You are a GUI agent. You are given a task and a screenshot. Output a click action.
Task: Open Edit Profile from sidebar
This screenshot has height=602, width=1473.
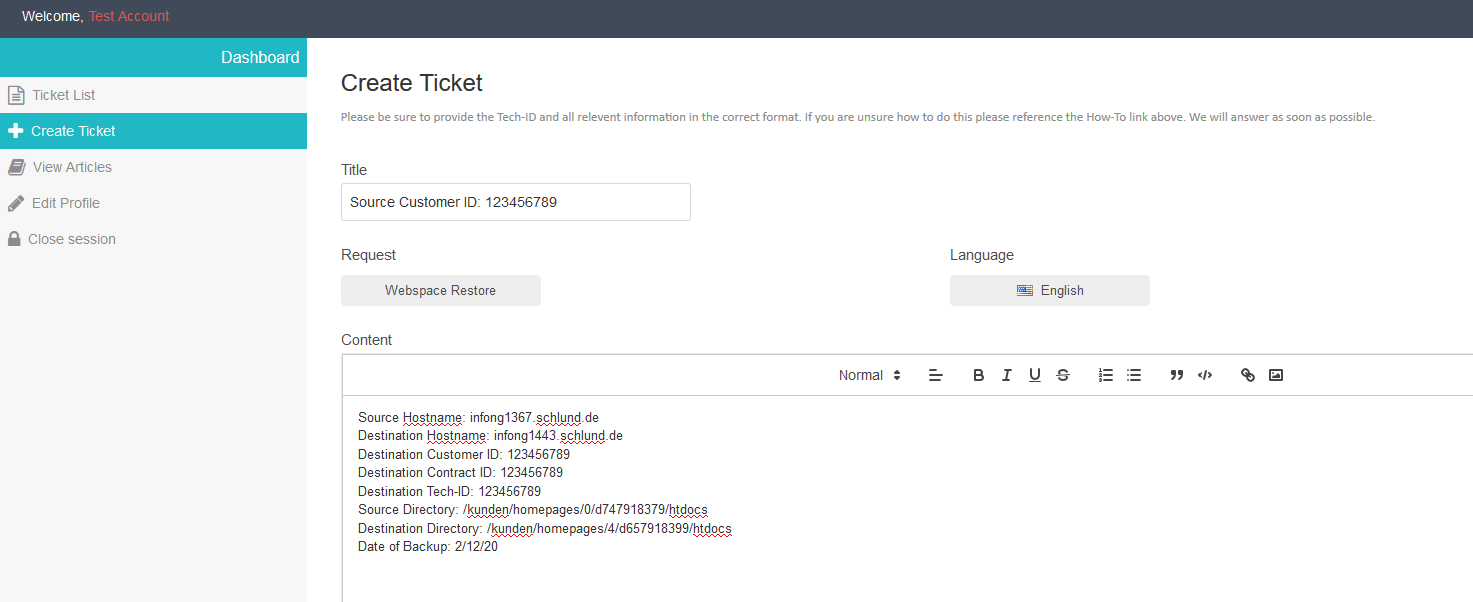(66, 203)
